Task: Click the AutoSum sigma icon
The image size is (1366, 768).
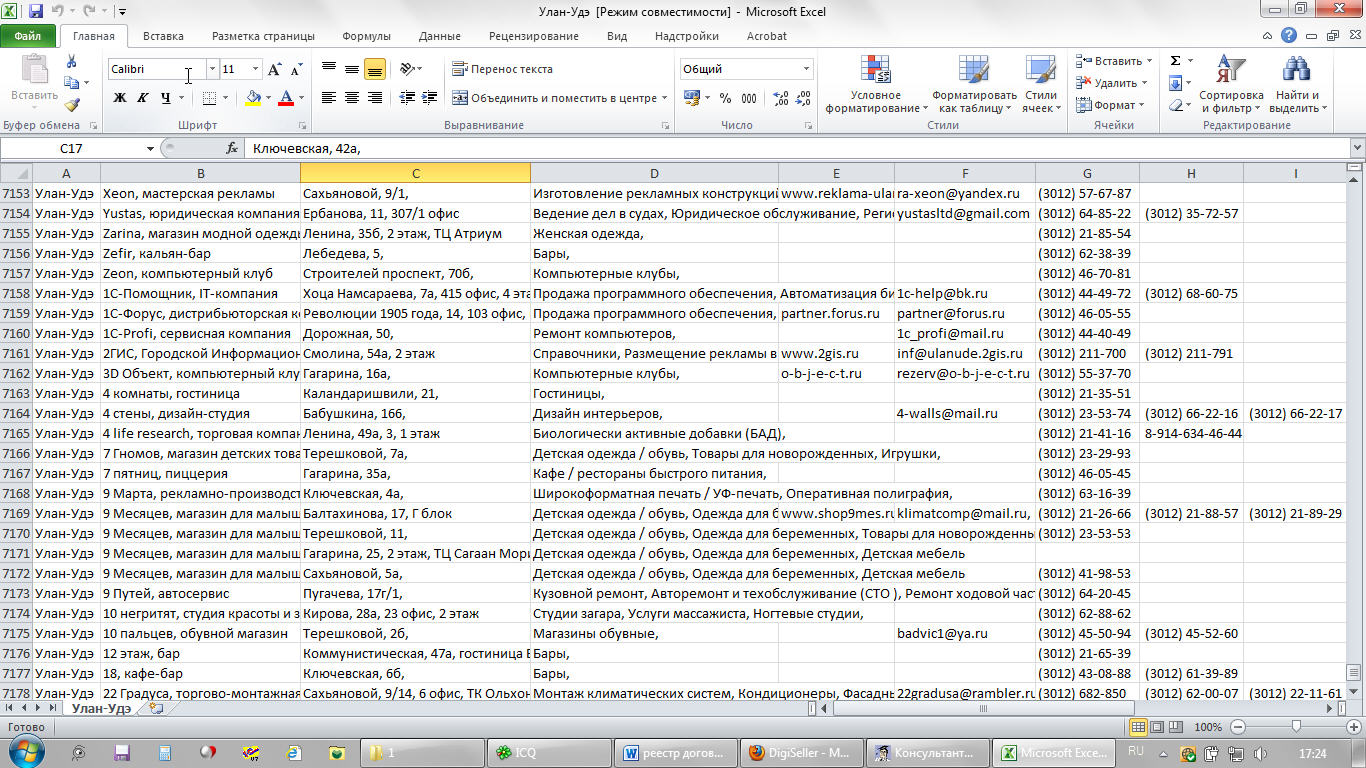Action: coord(1175,61)
